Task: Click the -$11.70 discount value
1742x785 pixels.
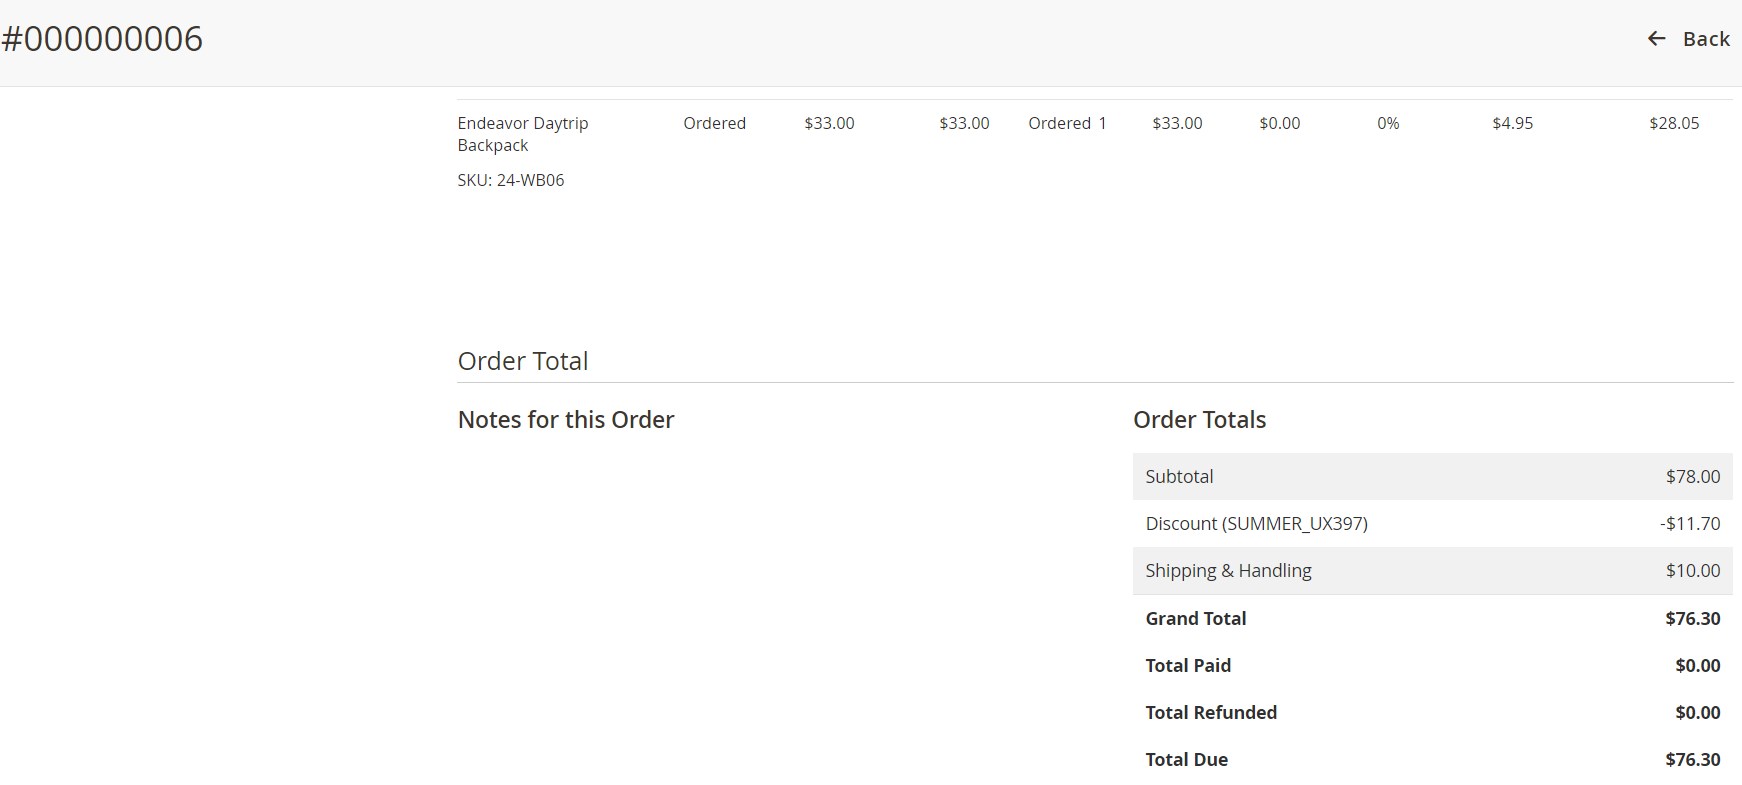Action: click(1689, 524)
